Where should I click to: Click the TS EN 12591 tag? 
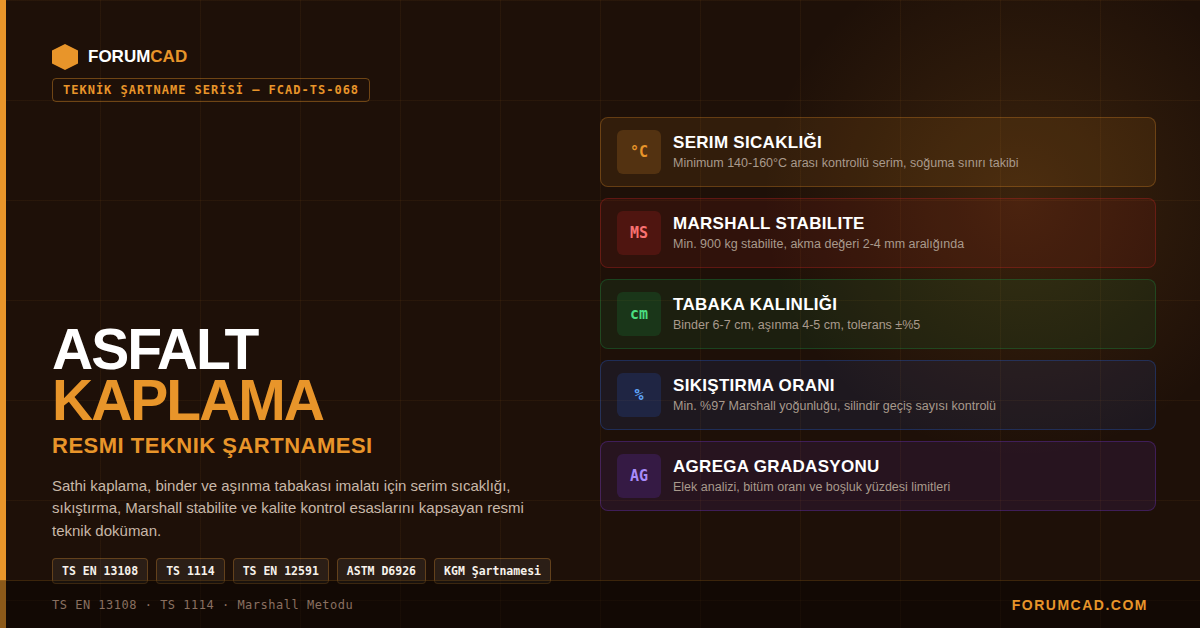point(281,571)
